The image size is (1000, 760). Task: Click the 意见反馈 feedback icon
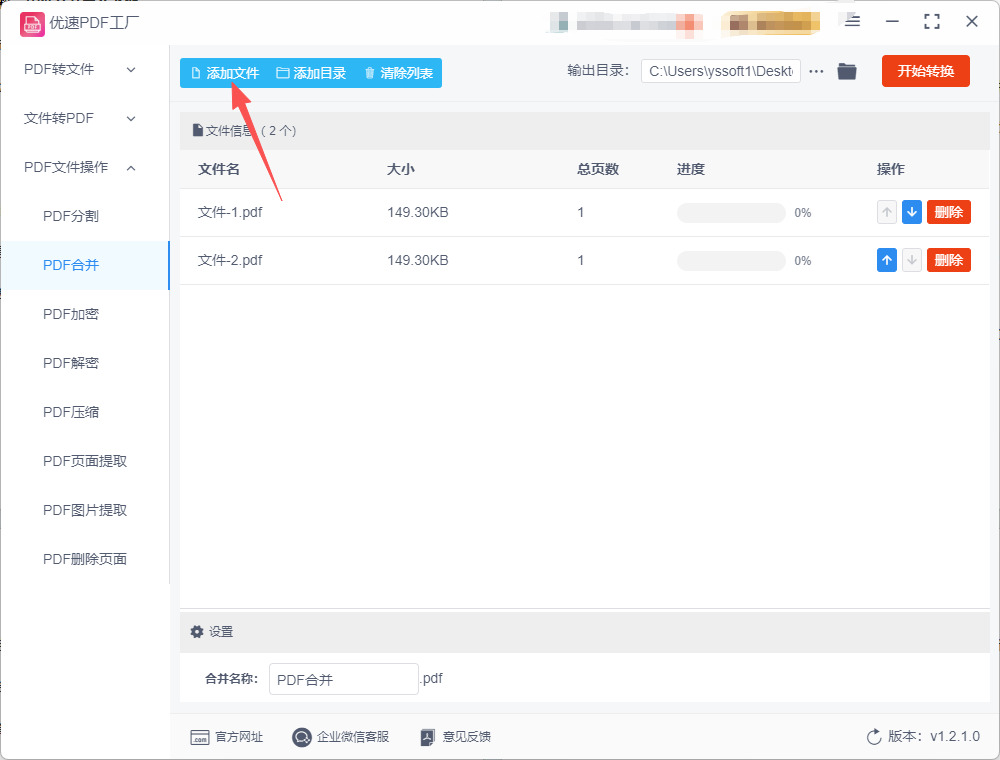(x=428, y=738)
